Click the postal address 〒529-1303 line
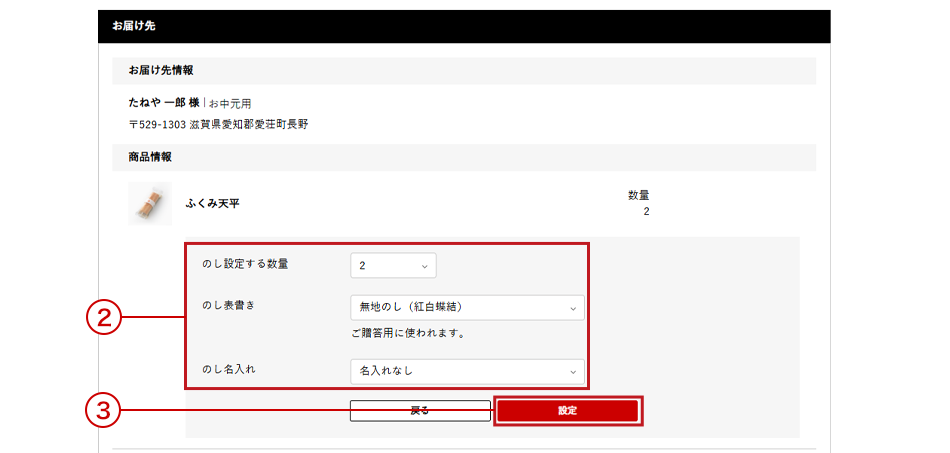 [218, 125]
